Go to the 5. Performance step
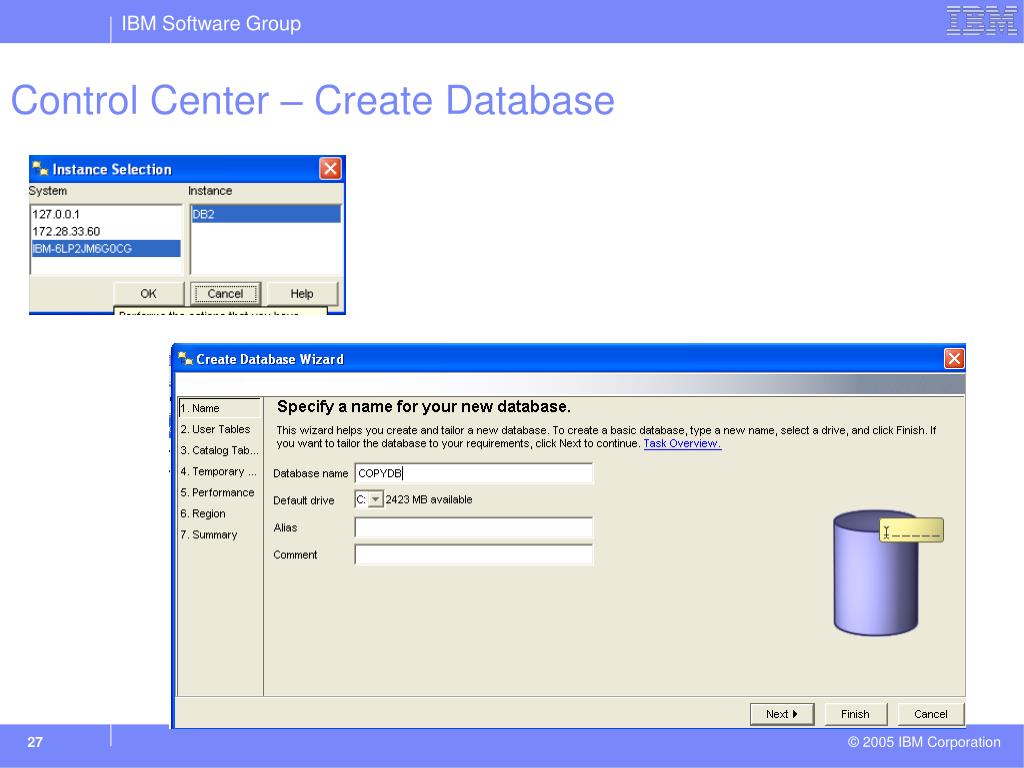 click(219, 492)
